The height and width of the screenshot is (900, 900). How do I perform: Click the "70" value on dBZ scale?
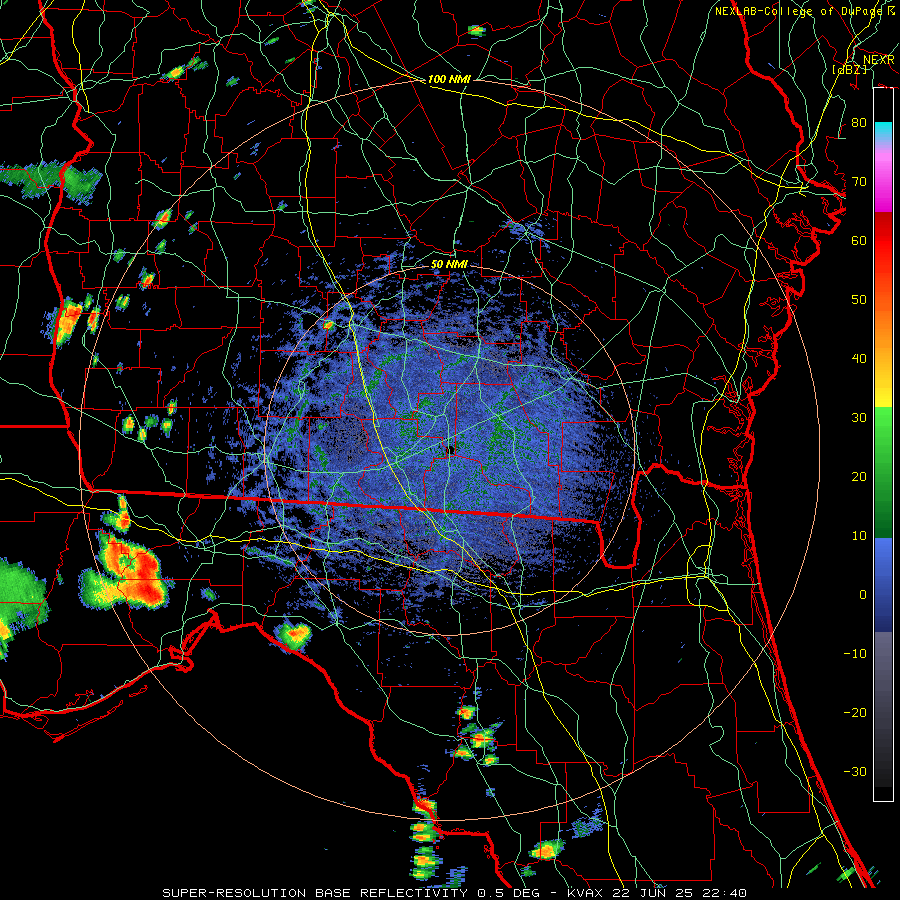(859, 182)
